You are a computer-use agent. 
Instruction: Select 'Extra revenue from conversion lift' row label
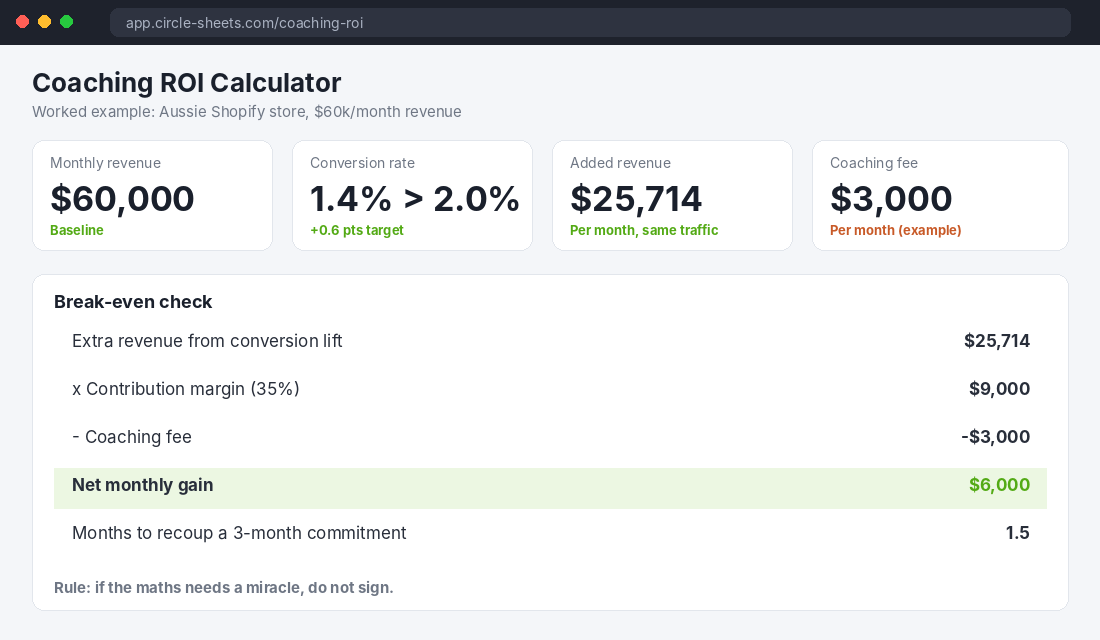pos(207,341)
